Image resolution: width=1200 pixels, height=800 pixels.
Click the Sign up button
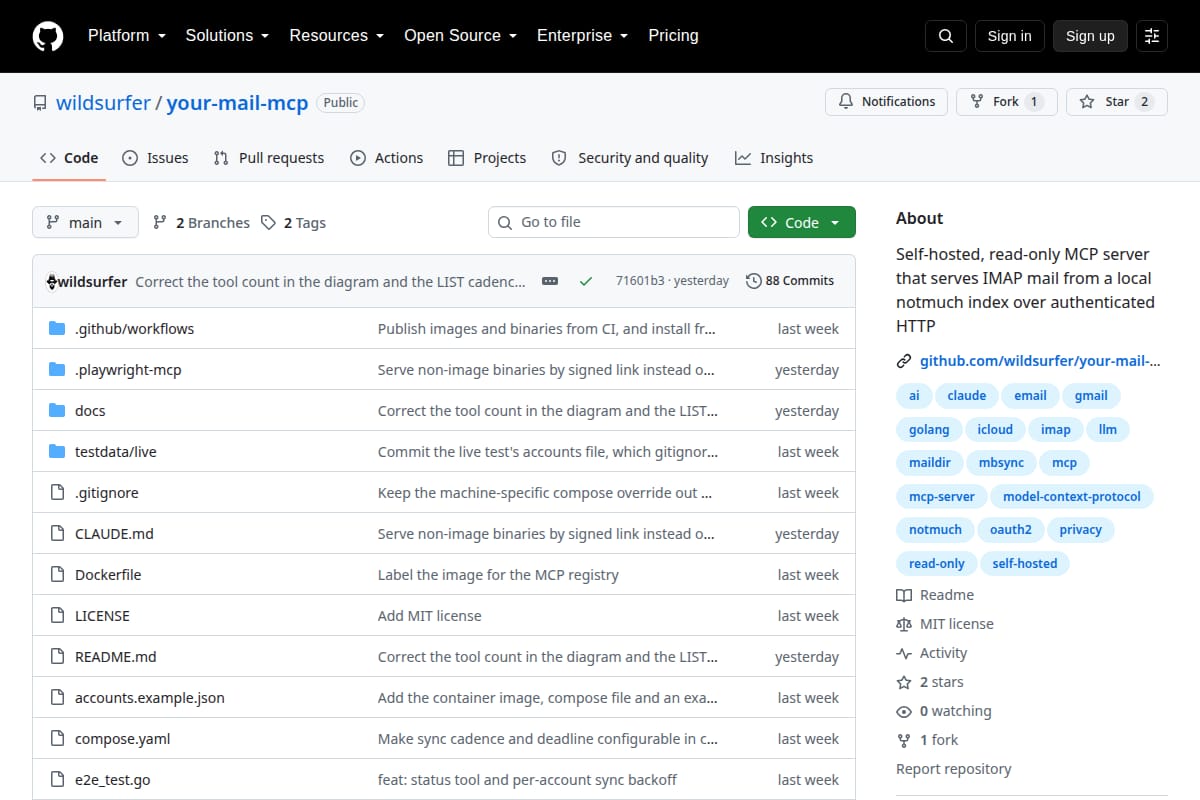coord(1090,36)
